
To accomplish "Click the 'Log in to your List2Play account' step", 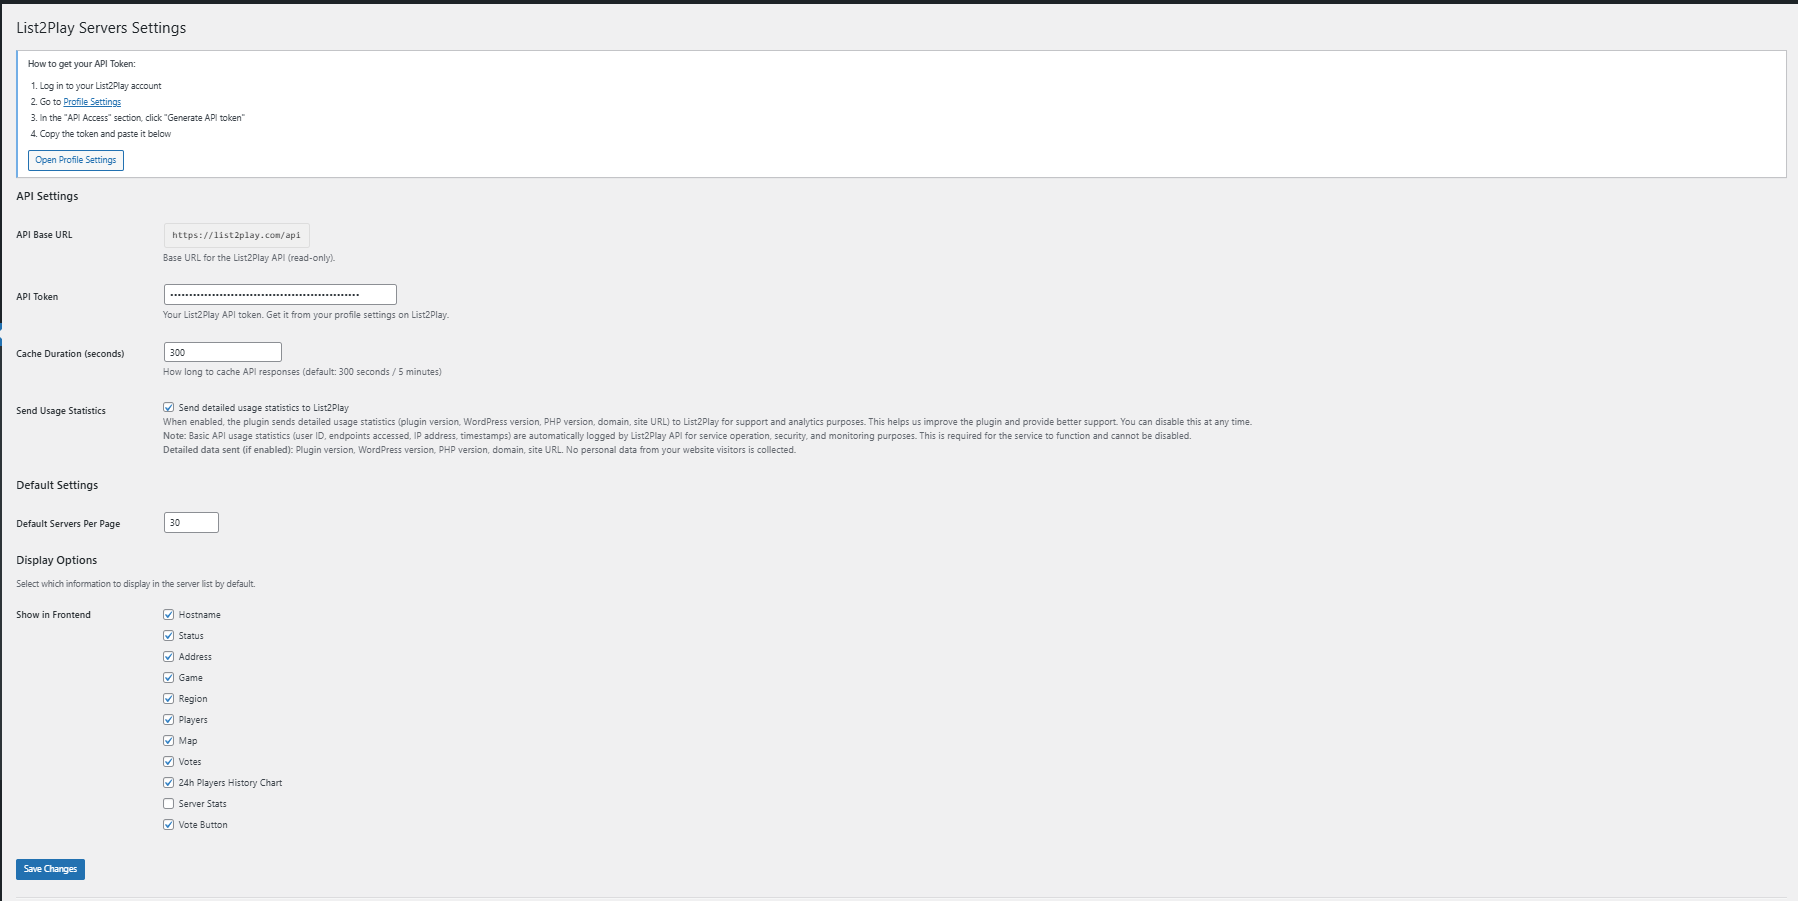I will (x=100, y=86).
